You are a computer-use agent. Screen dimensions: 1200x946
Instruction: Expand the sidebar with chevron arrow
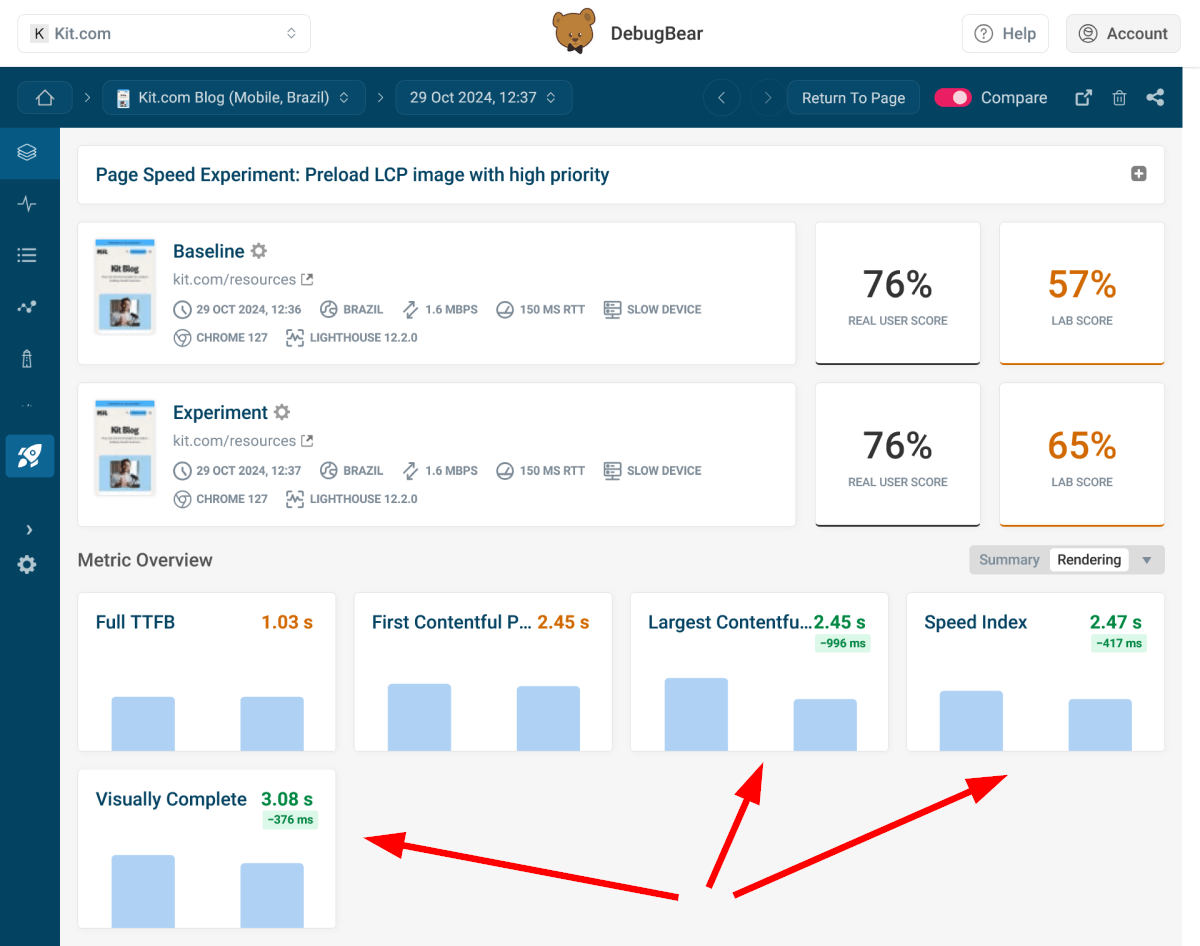point(28,530)
